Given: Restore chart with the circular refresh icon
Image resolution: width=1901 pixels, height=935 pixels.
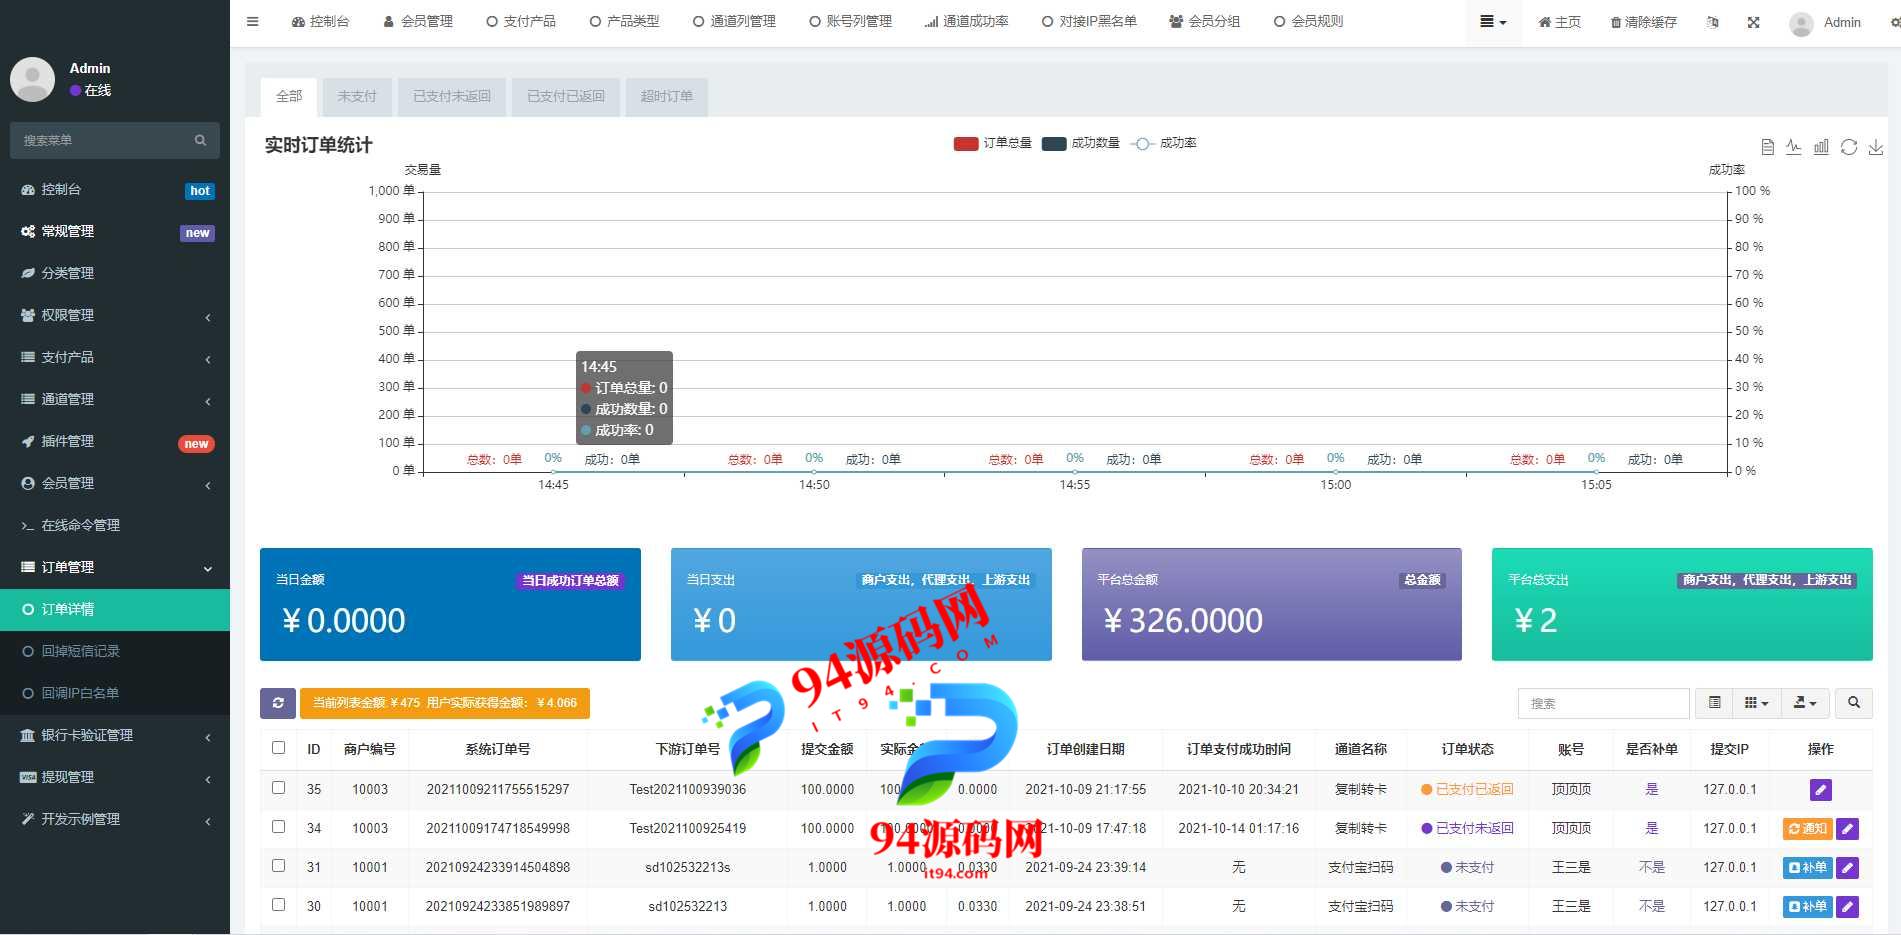Looking at the screenshot, I should [1849, 147].
